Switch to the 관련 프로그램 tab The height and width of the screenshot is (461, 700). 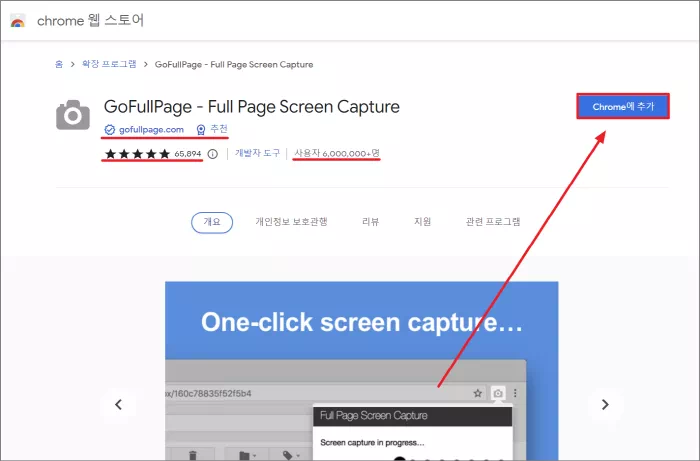pos(493,222)
